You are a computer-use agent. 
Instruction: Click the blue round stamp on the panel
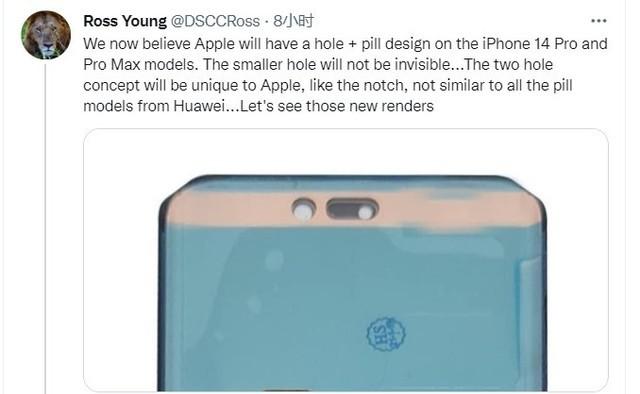(x=386, y=334)
